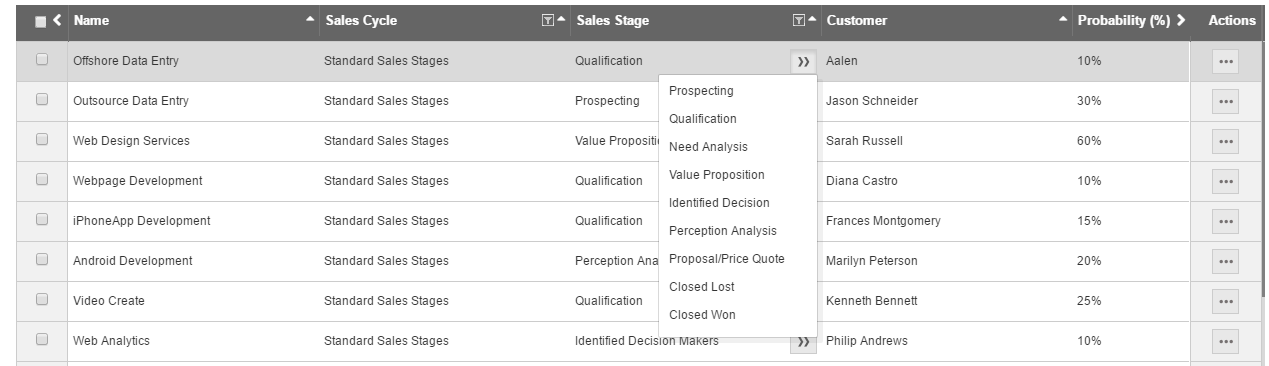Click left chevron beside header checkbox
Viewport: 1269px width, 366px height.
click(x=57, y=20)
